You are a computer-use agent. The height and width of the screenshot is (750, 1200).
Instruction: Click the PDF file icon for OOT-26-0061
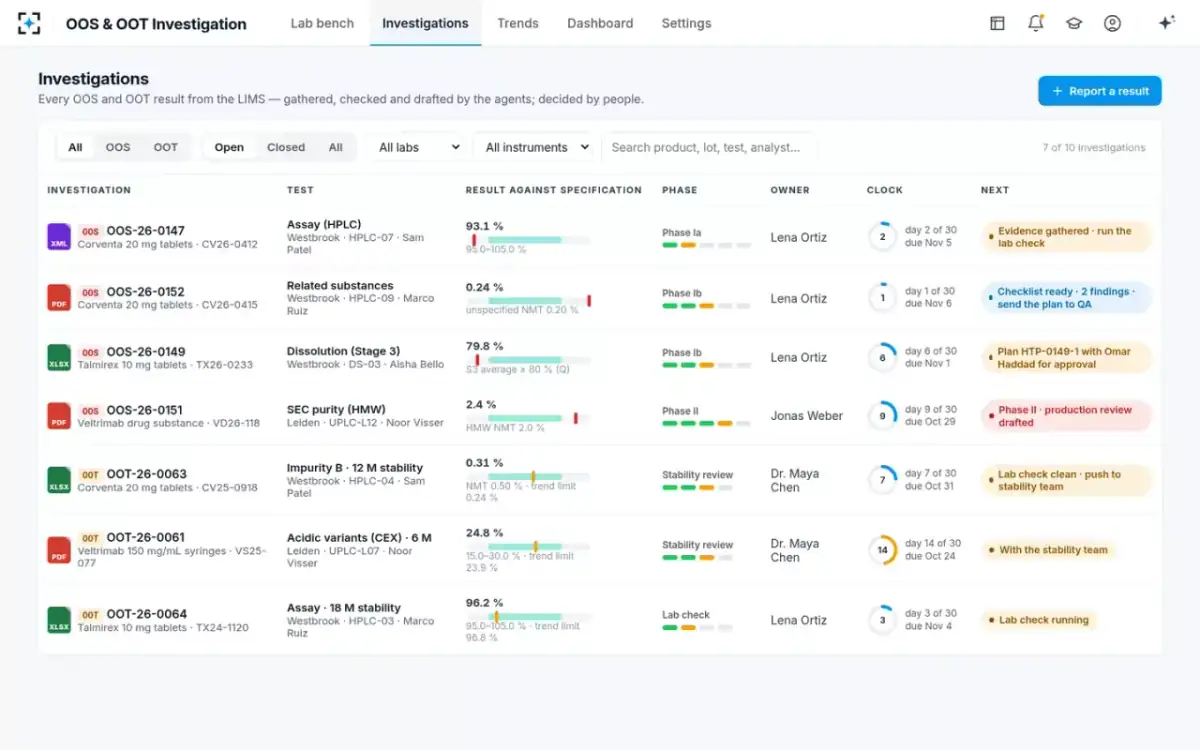(x=59, y=550)
